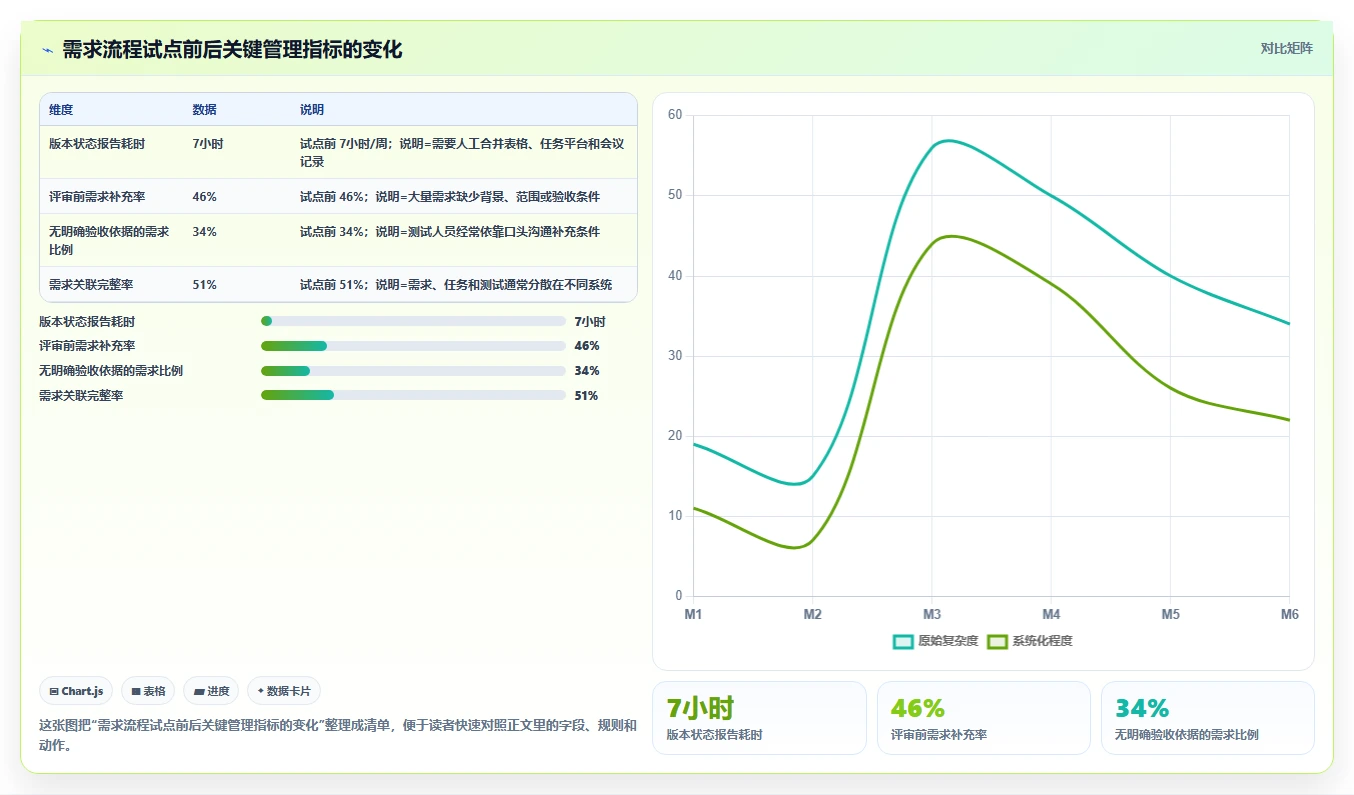
Task: Select table cell 无明确验收依据的需求比例
Action: click(109, 240)
